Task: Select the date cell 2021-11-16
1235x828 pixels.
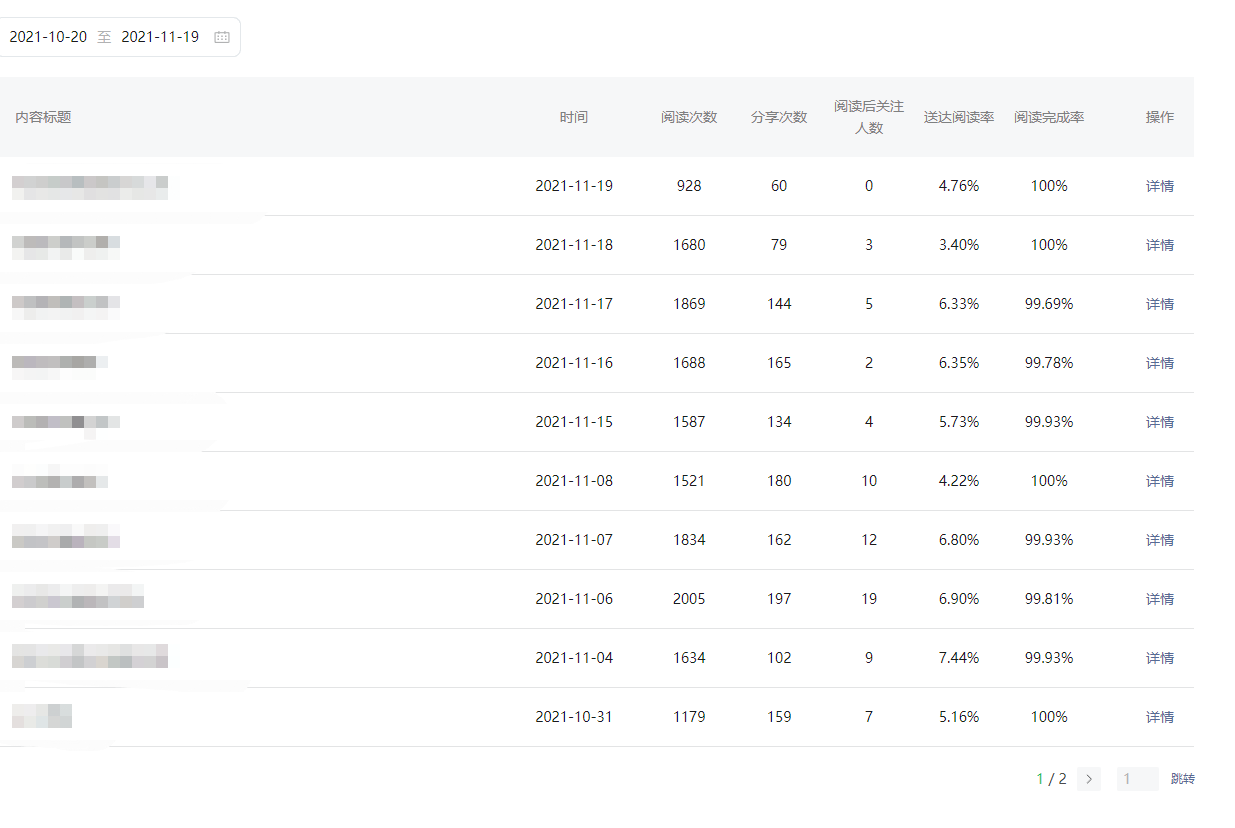Action: pyautogui.click(x=574, y=363)
